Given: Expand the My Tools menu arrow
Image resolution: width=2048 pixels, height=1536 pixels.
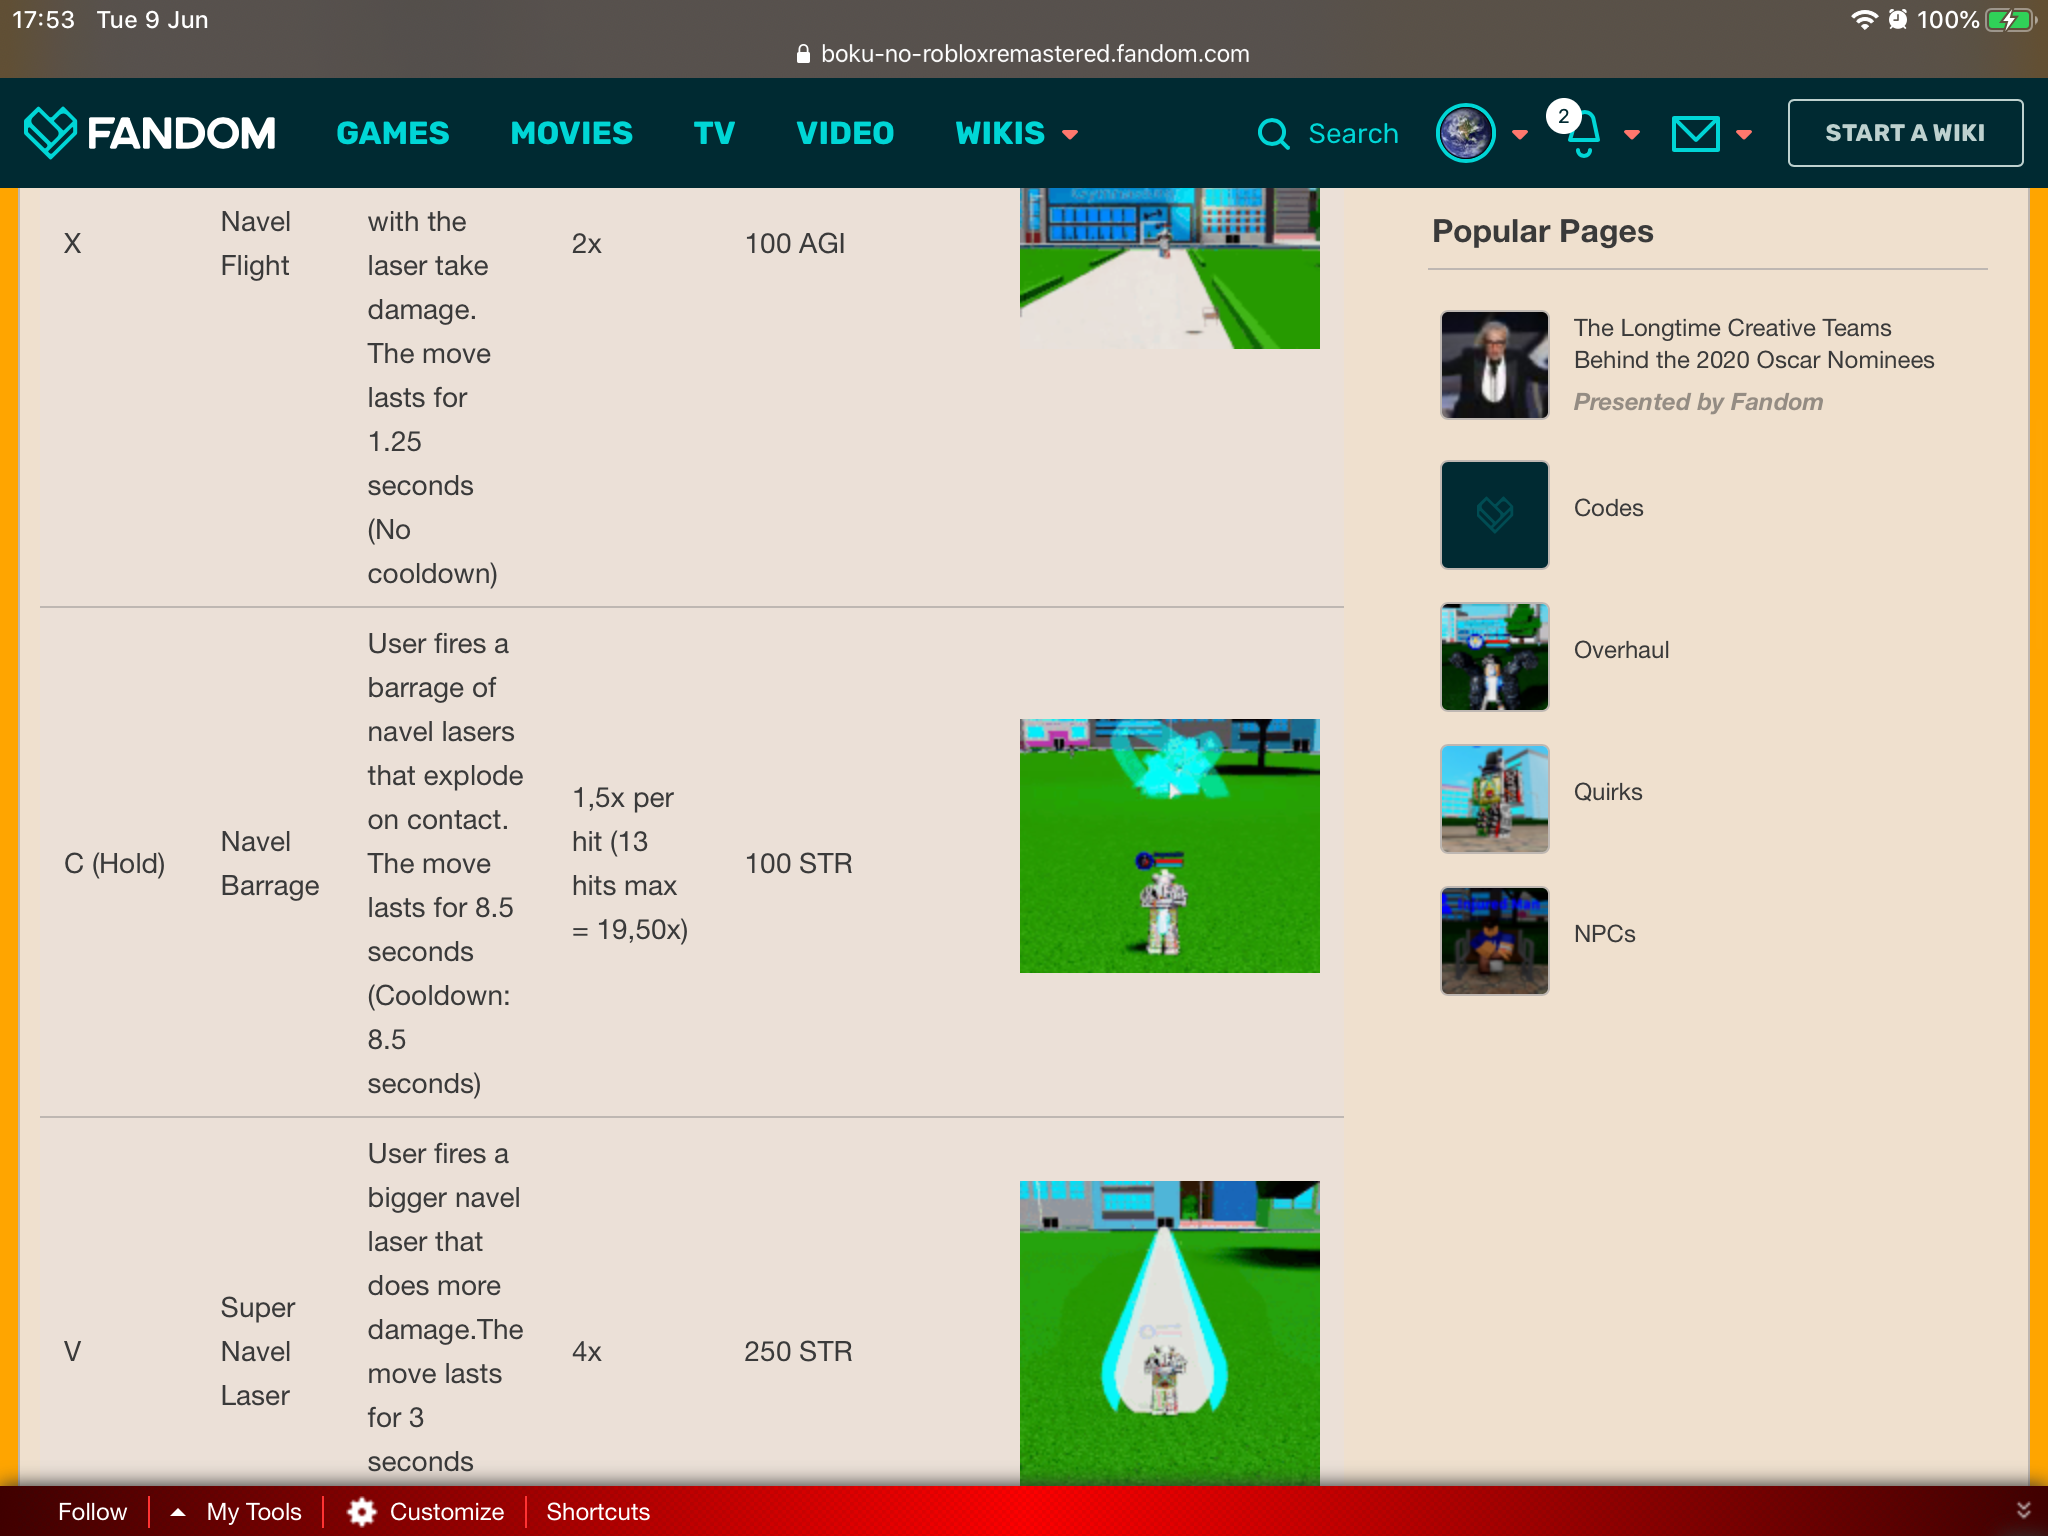Looking at the screenshot, I should [x=178, y=1512].
